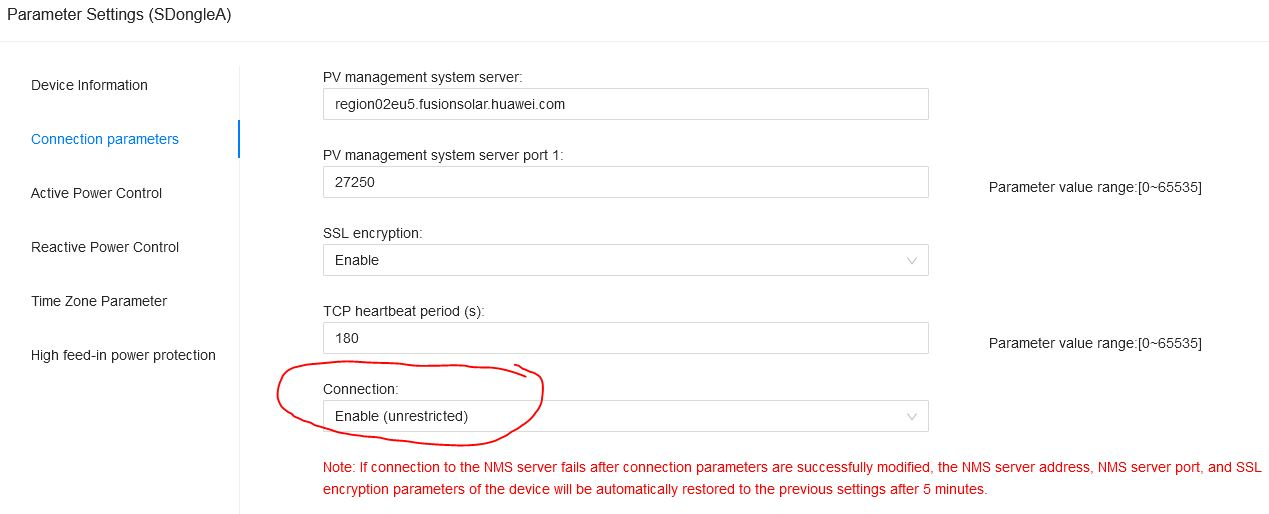Viewport: 1269px width, 514px height.
Task: Click the server port 1 field
Action: [625, 182]
